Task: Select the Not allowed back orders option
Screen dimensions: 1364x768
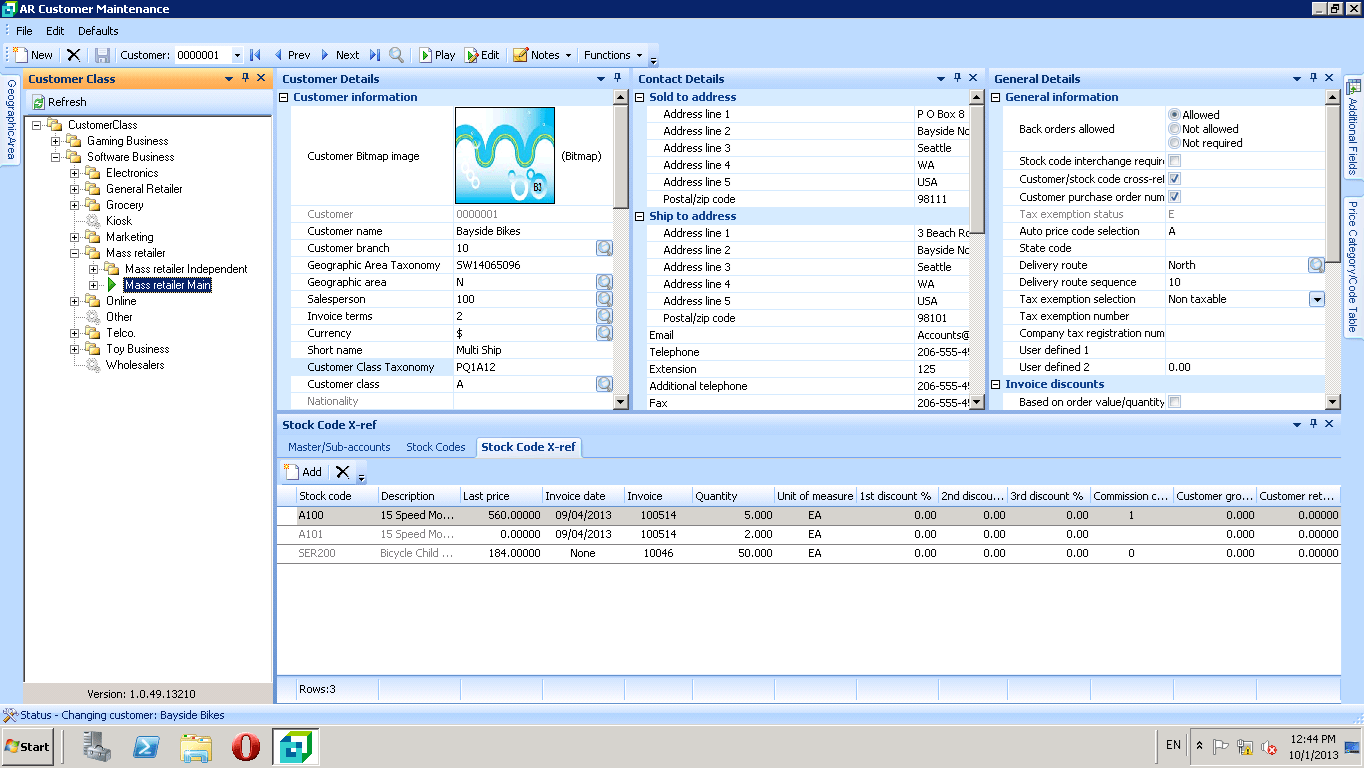Action: [x=1174, y=129]
